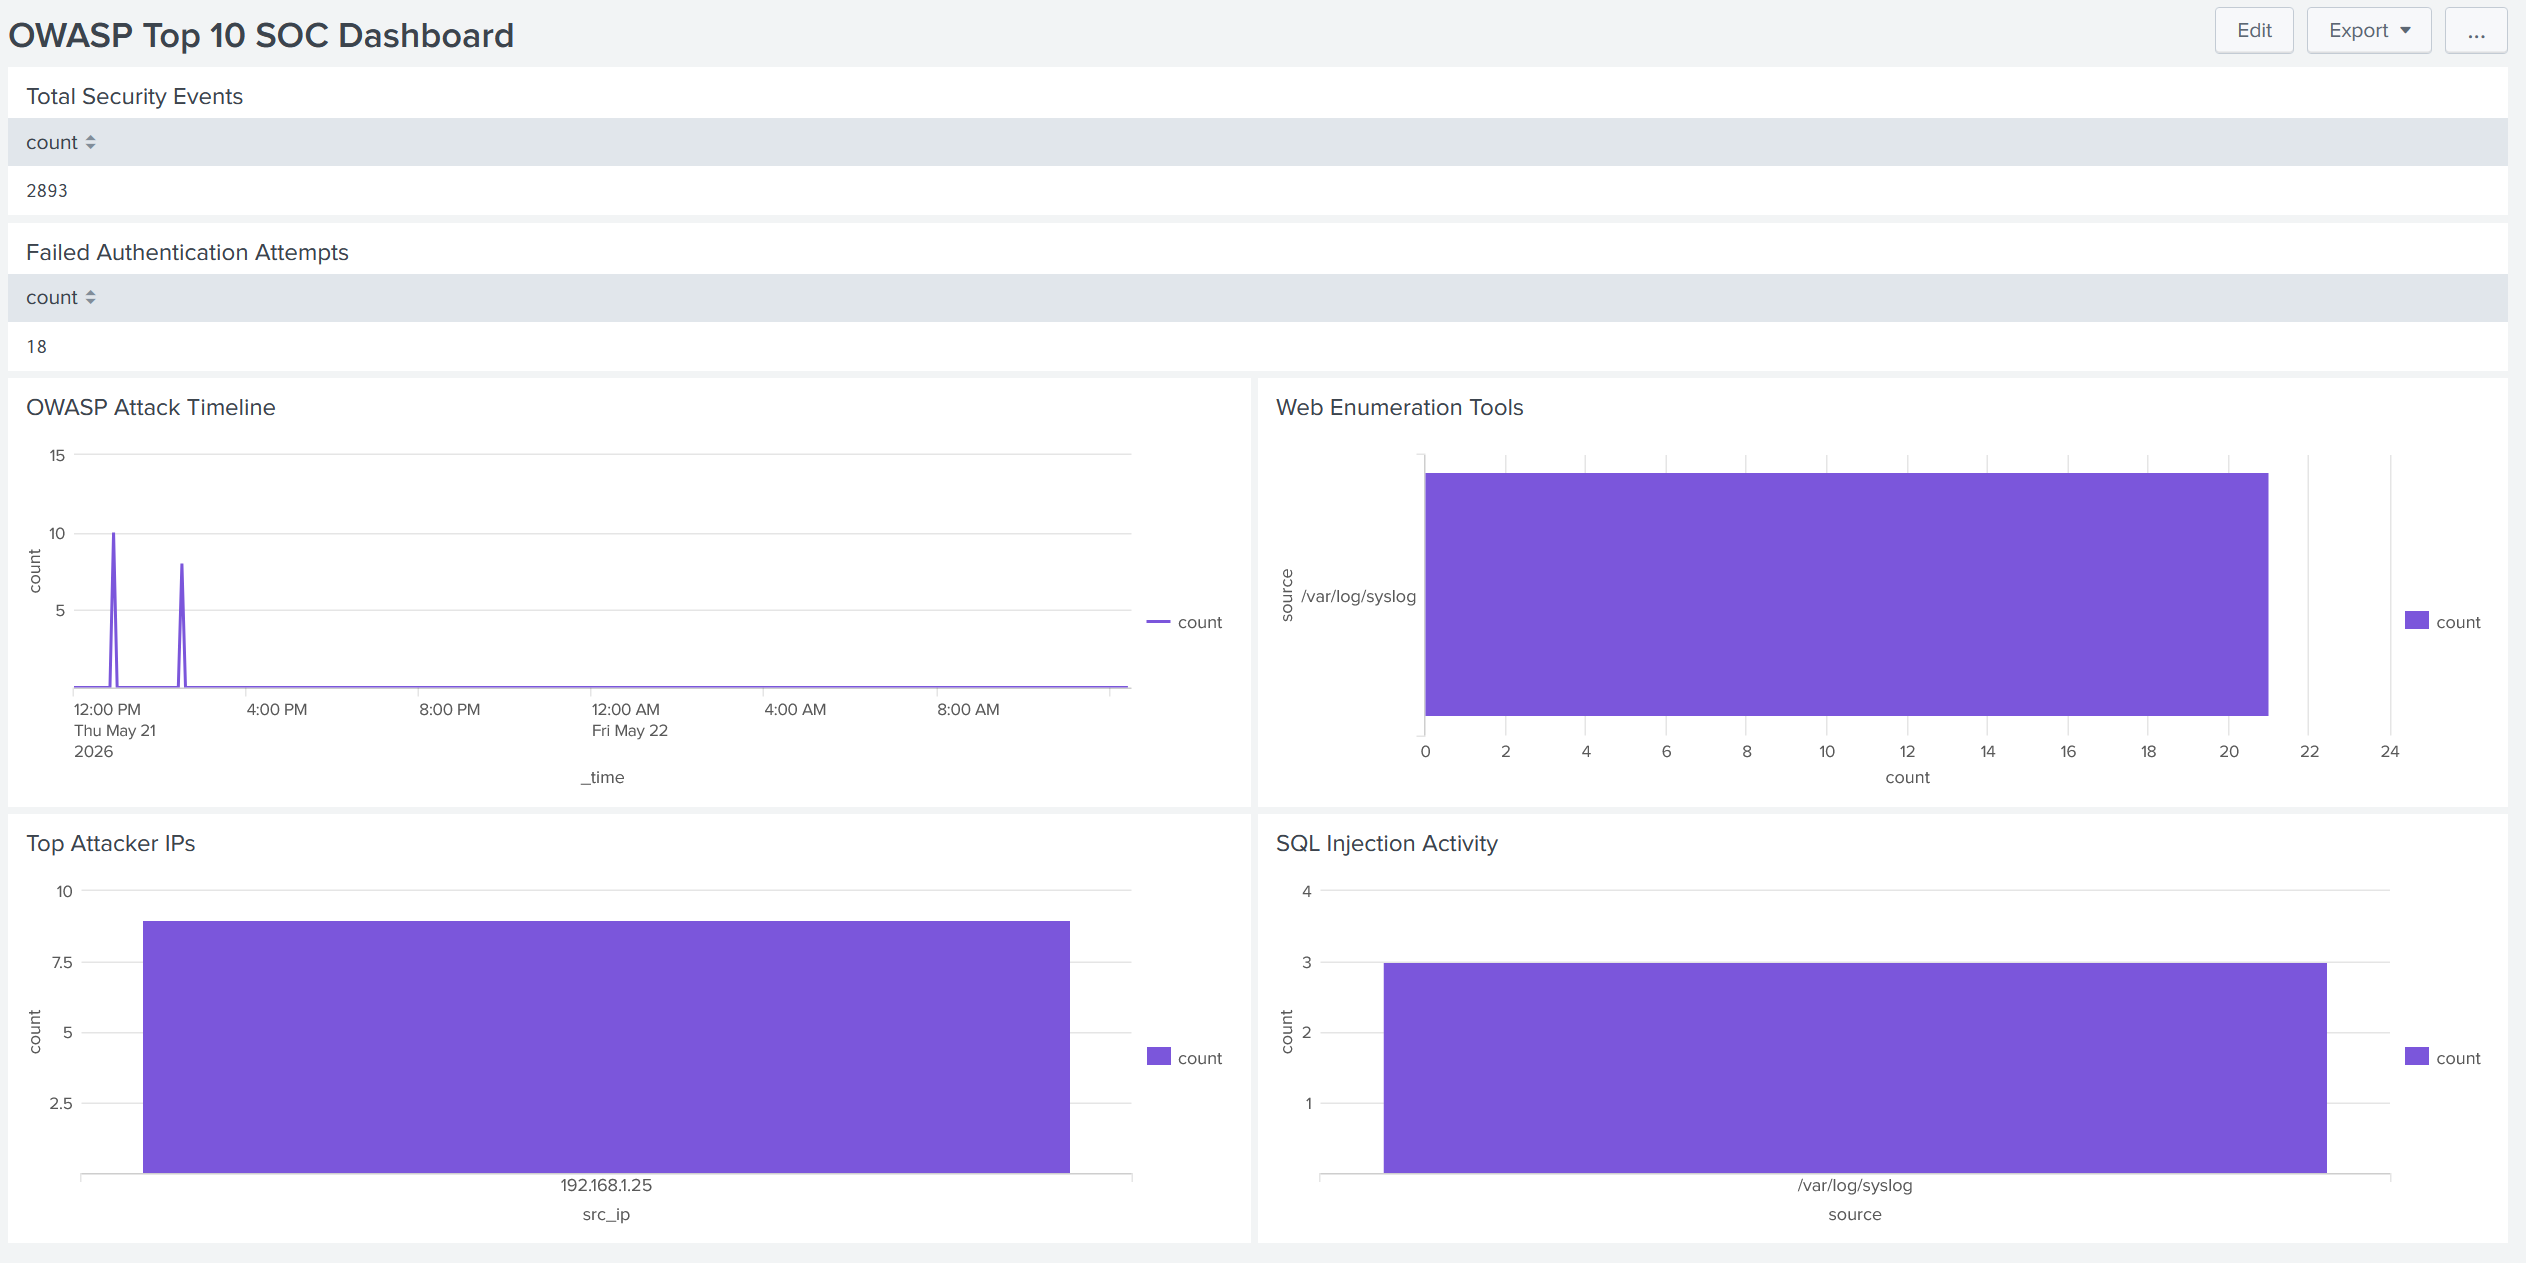2526x1263 pixels.
Task: Click the Edit dashboard button
Action: pyautogui.click(x=2253, y=31)
